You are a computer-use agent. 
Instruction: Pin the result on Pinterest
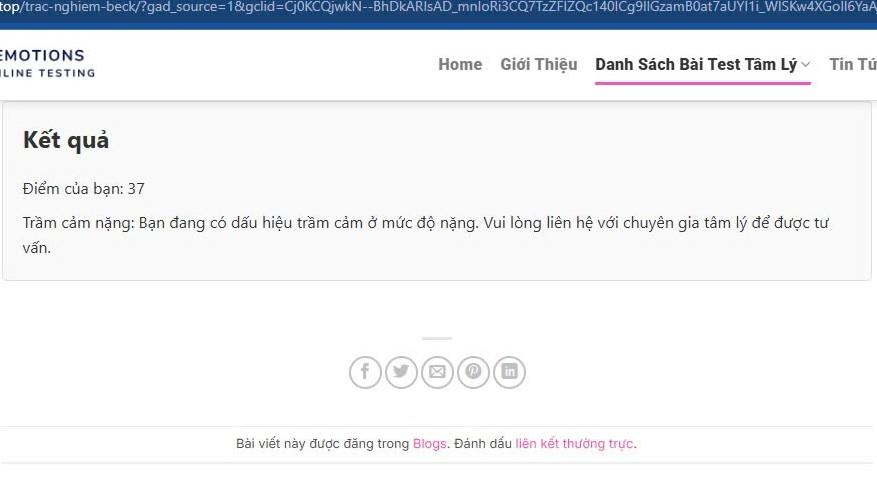click(x=473, y=372)
